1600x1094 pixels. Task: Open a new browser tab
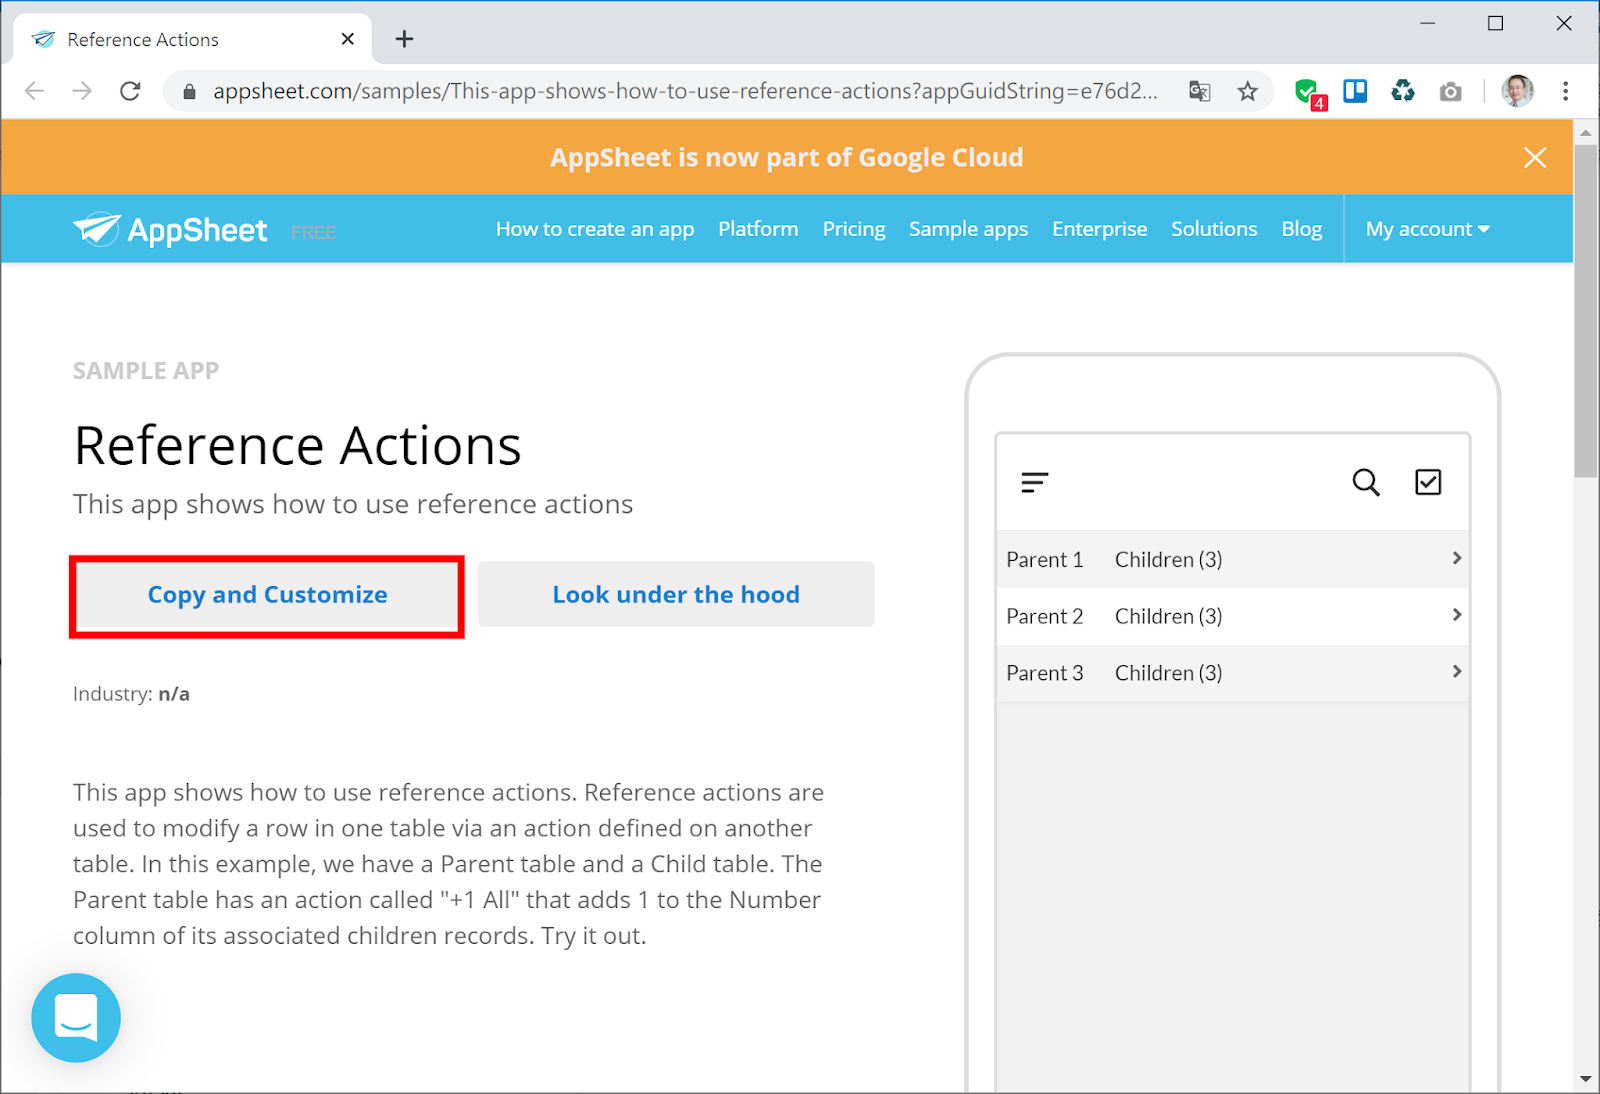pos(404,39)
